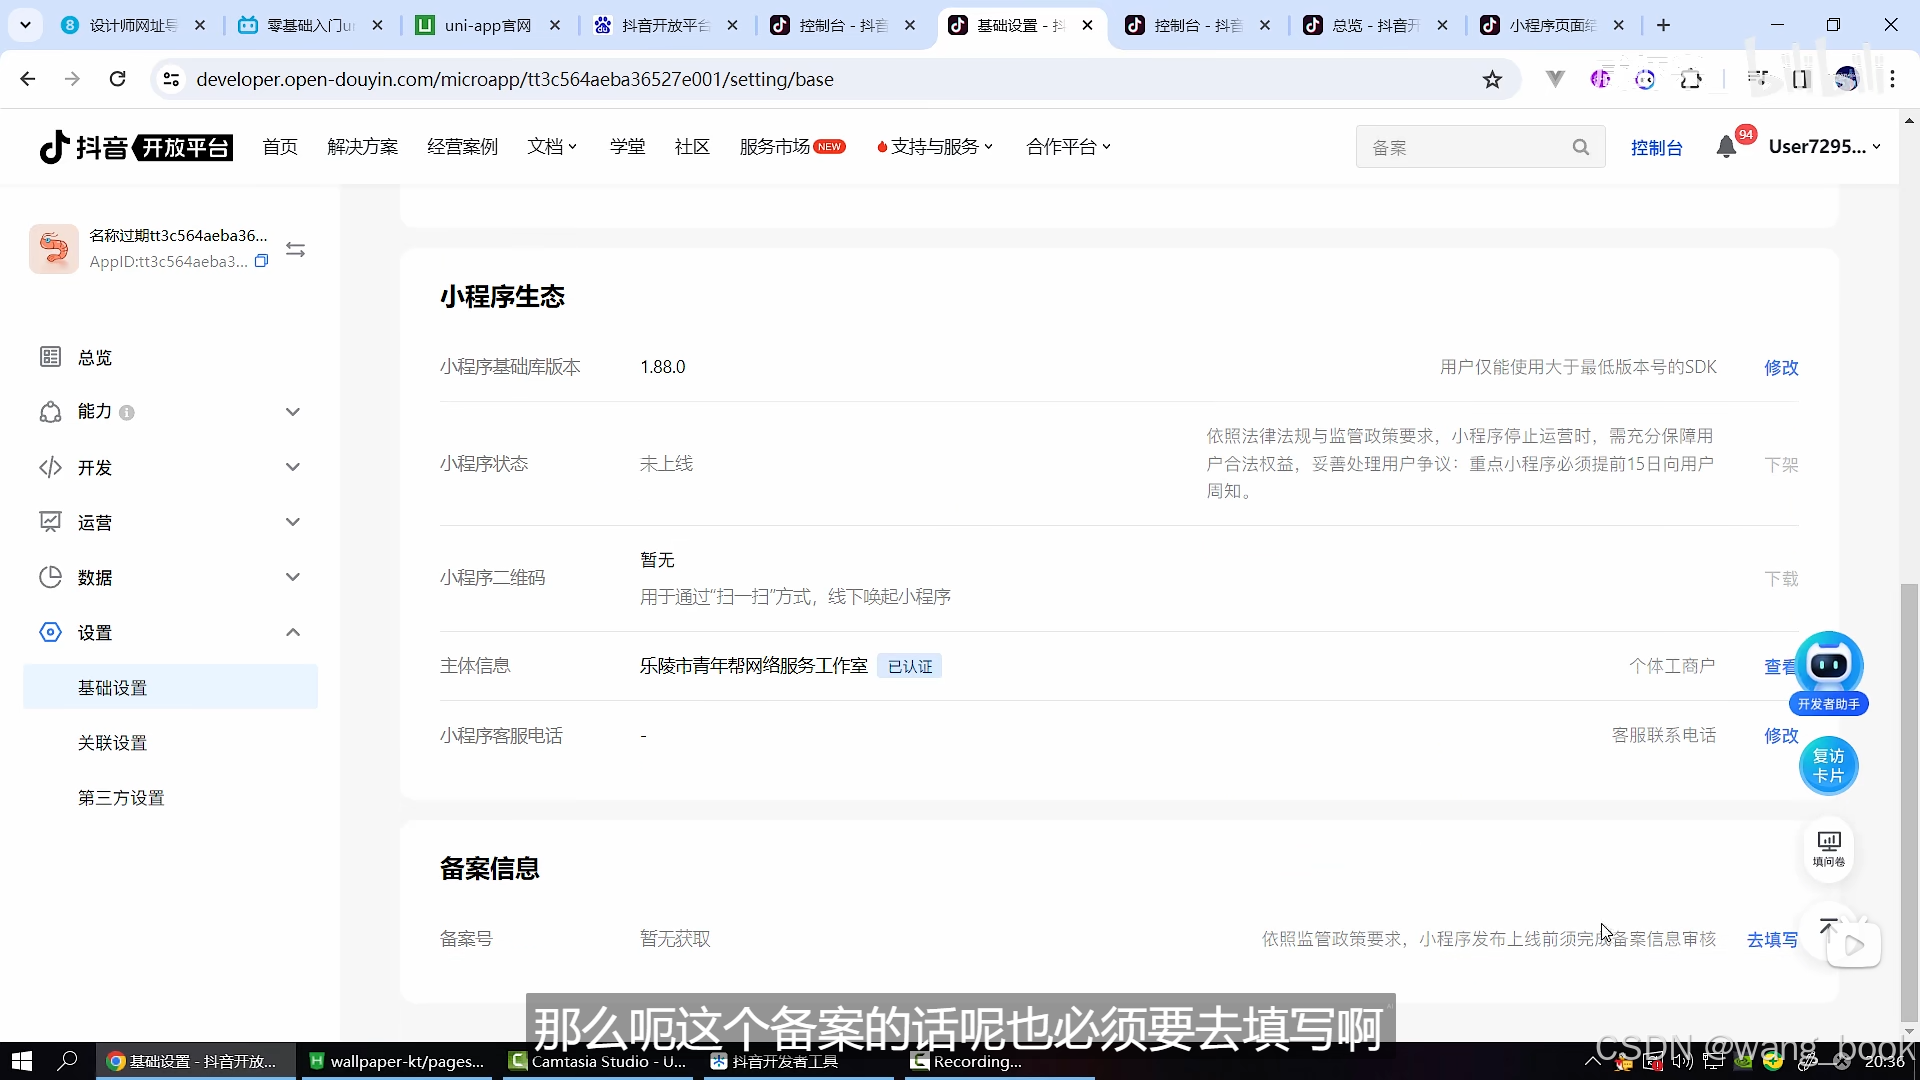Switch to 抖音开发者工具 in taskbar
The image size is (1920, 1080).
click(798, 1061)
